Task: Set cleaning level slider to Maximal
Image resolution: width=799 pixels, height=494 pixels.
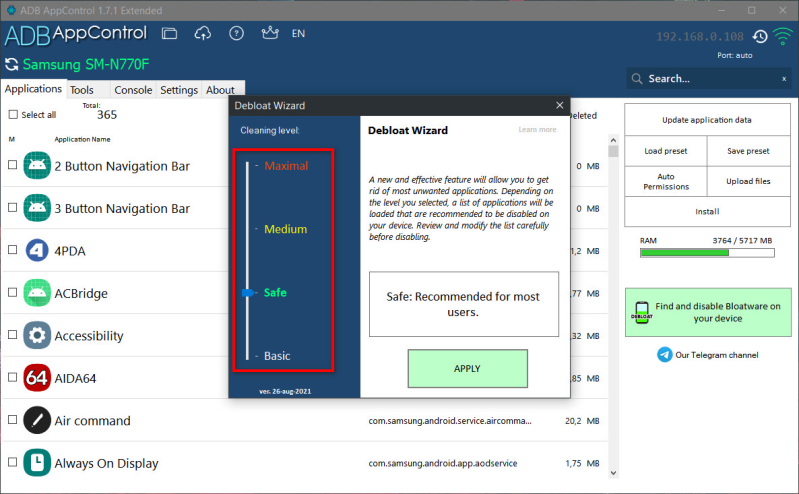Action: click(249, 166)
